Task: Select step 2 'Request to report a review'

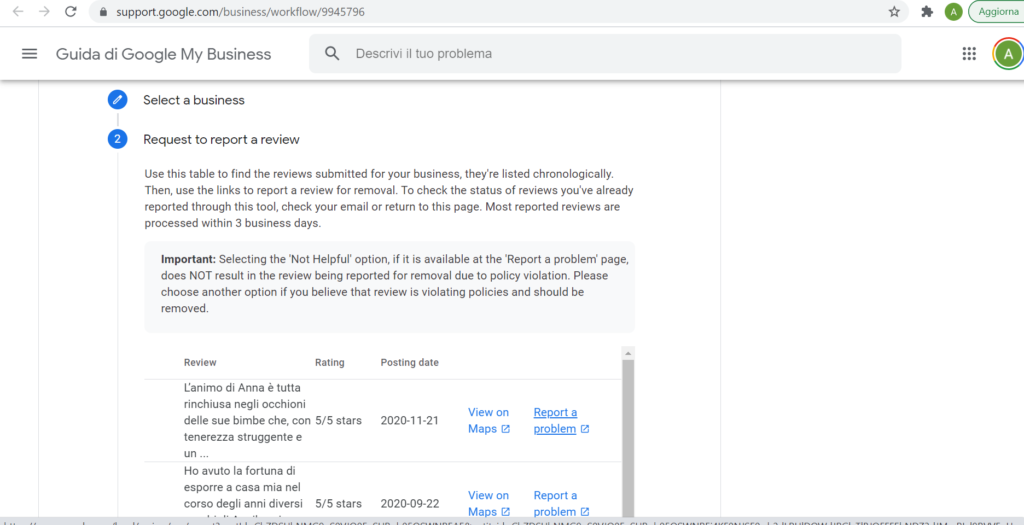Action: pyautogui.click(x=221, y=139)
